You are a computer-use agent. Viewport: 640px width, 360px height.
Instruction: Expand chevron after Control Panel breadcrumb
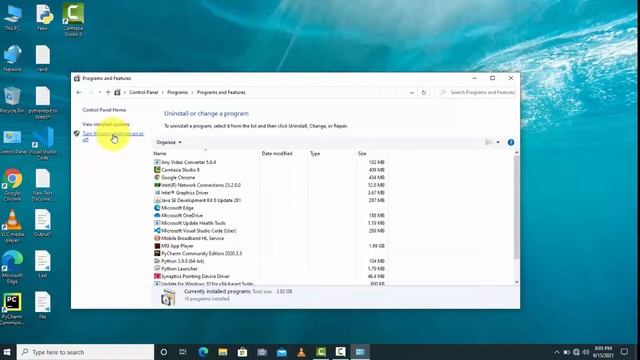(x=162, y=93)
